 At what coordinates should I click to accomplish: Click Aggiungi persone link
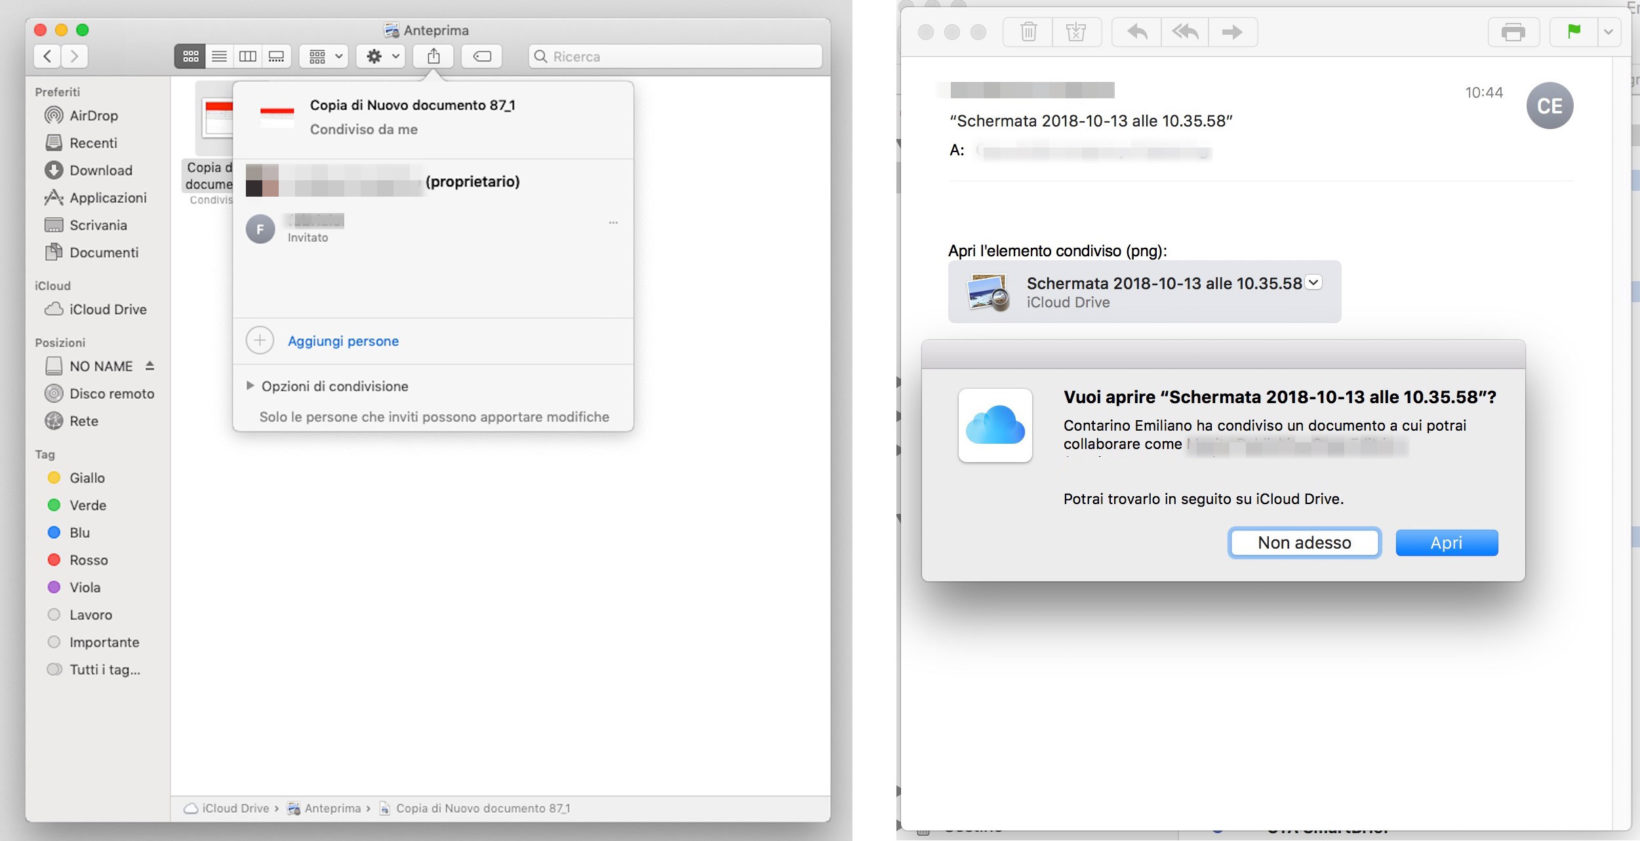343,341
